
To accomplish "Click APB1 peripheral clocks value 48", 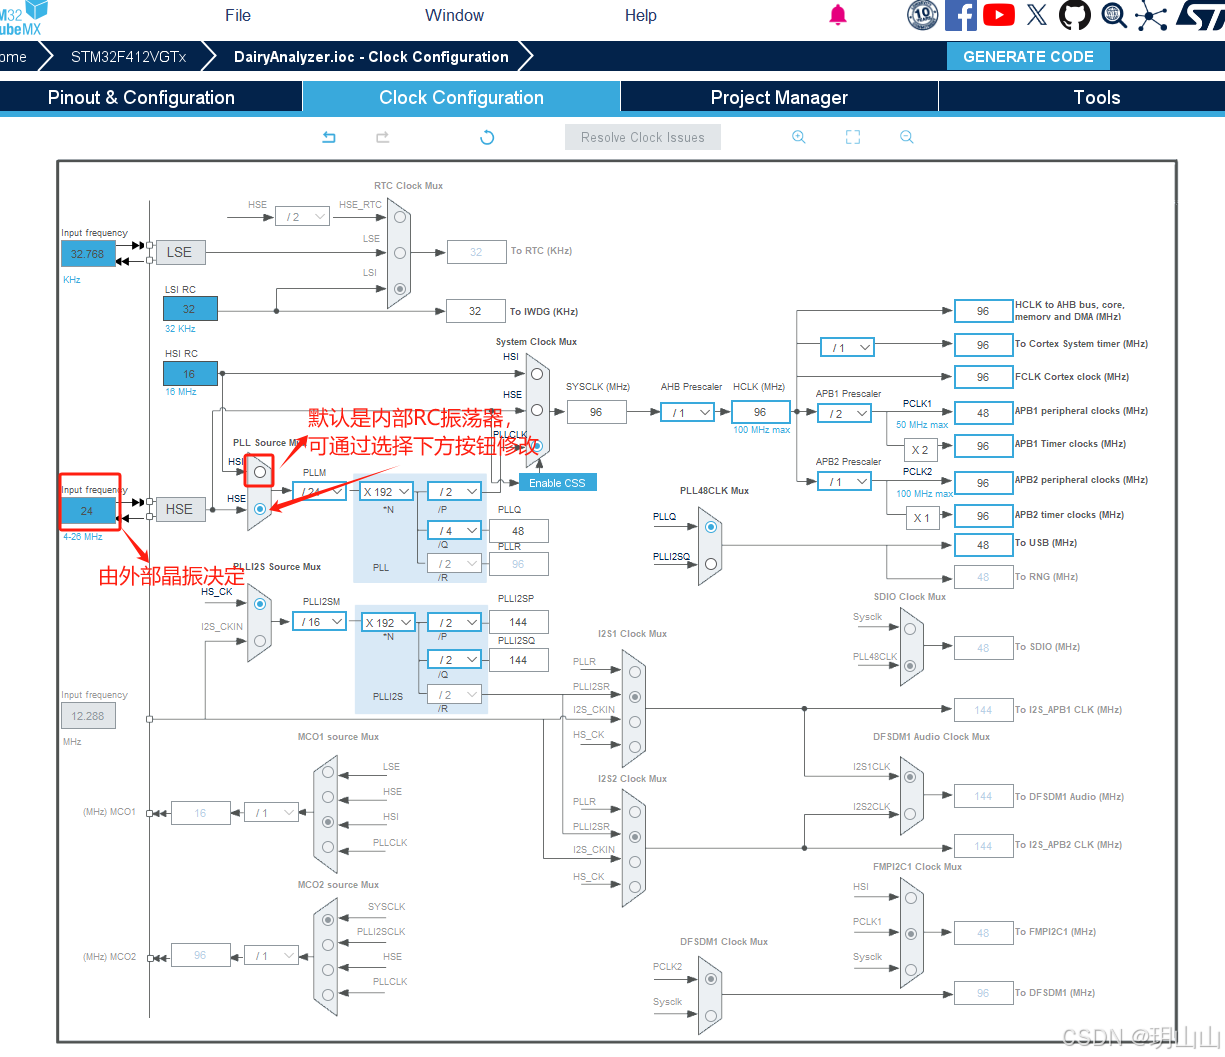I will pos(983,412).
